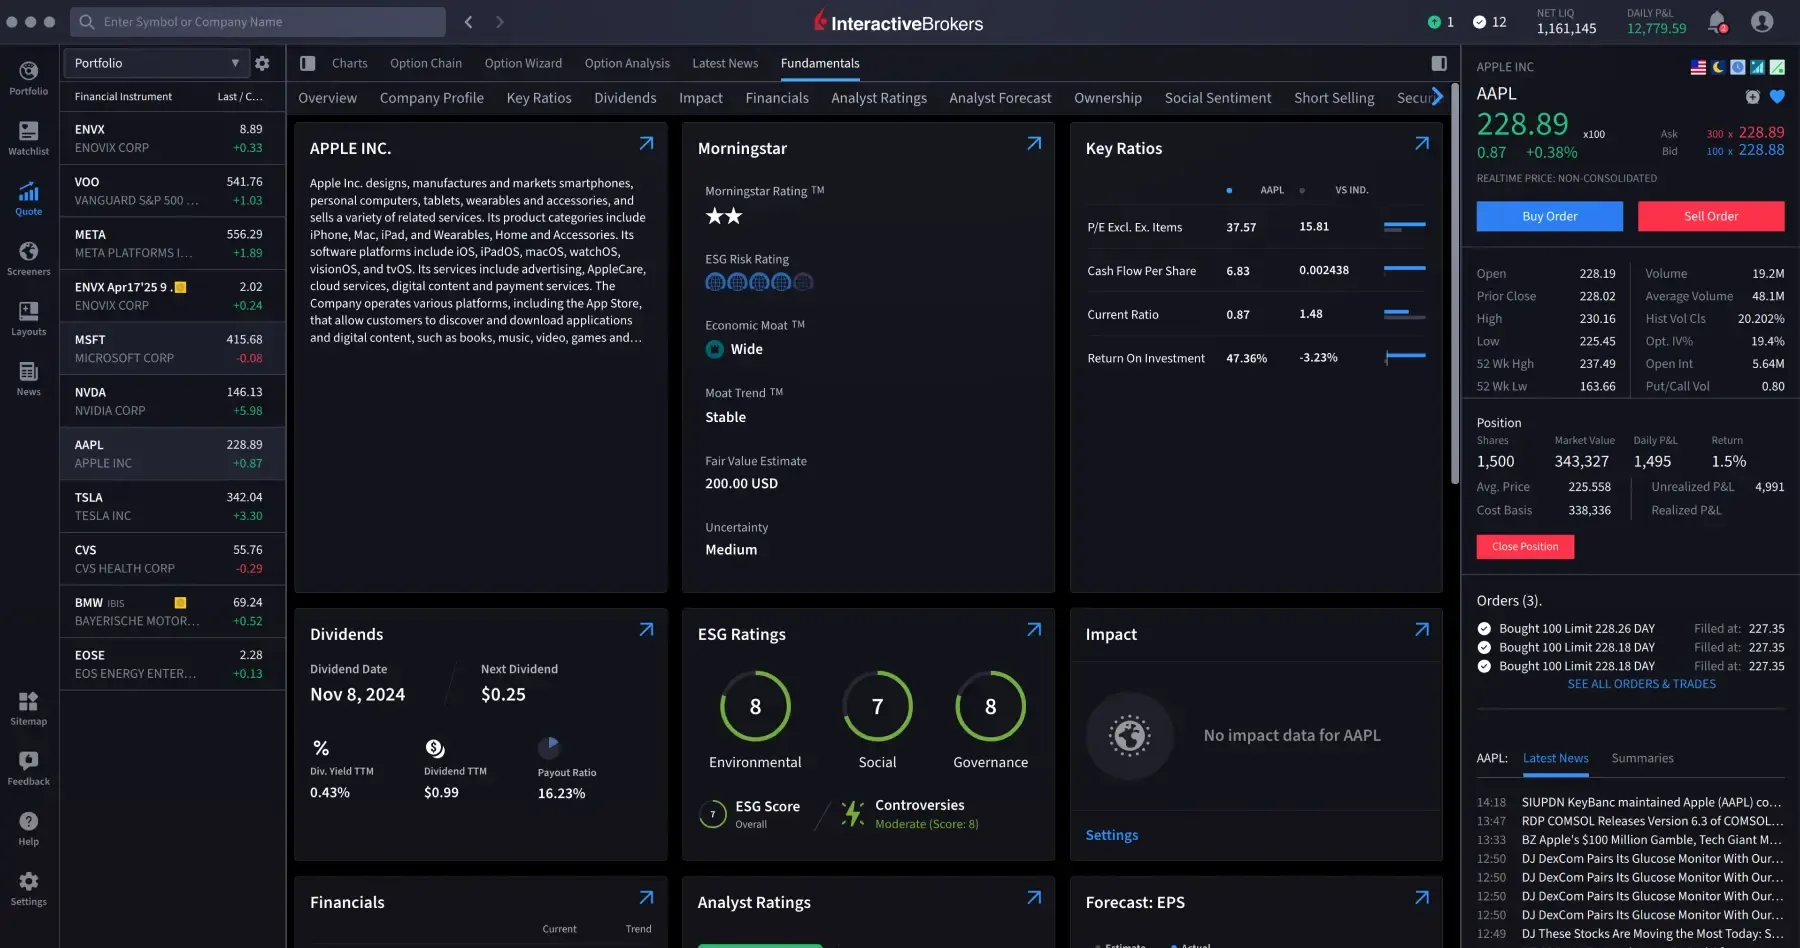Open SEE ALL ORDERS & TRADES link

click(1640, 684)
